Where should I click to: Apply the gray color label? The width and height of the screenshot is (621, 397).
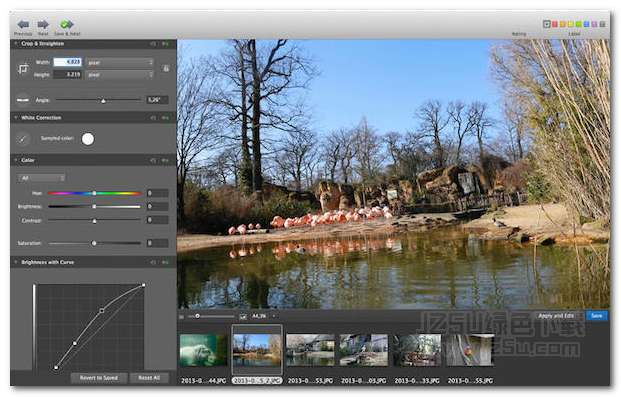(602, 24)
